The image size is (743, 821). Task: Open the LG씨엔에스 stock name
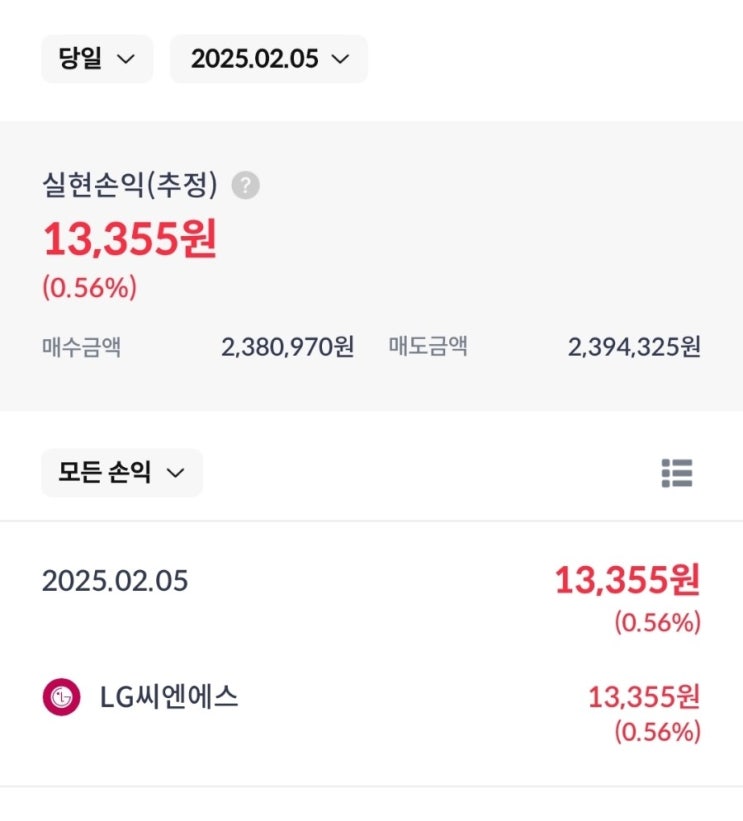pyautogui.click(x=169, y=697)
